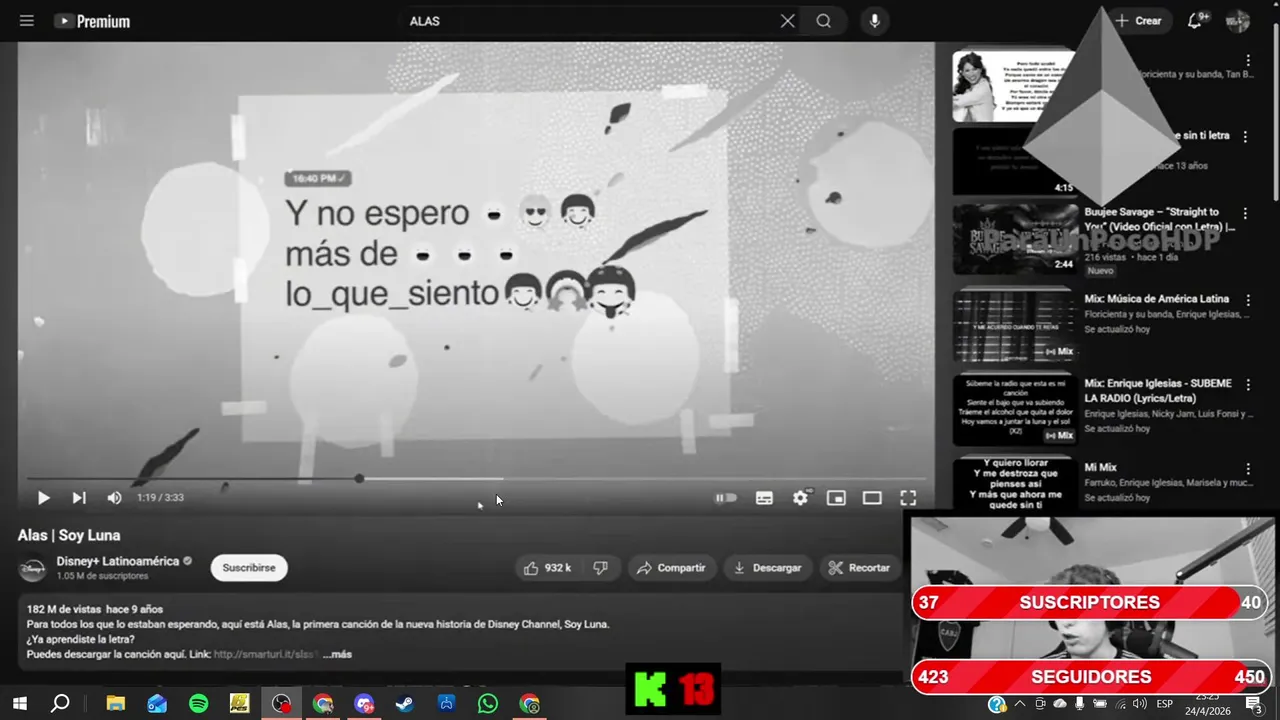Change the ESP input language
Viewport: 1280px width, 720px height.
(1165, 704)
